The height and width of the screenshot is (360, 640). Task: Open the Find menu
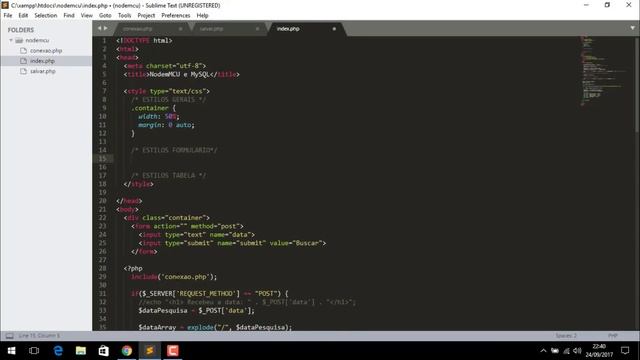tap(69, 16)
